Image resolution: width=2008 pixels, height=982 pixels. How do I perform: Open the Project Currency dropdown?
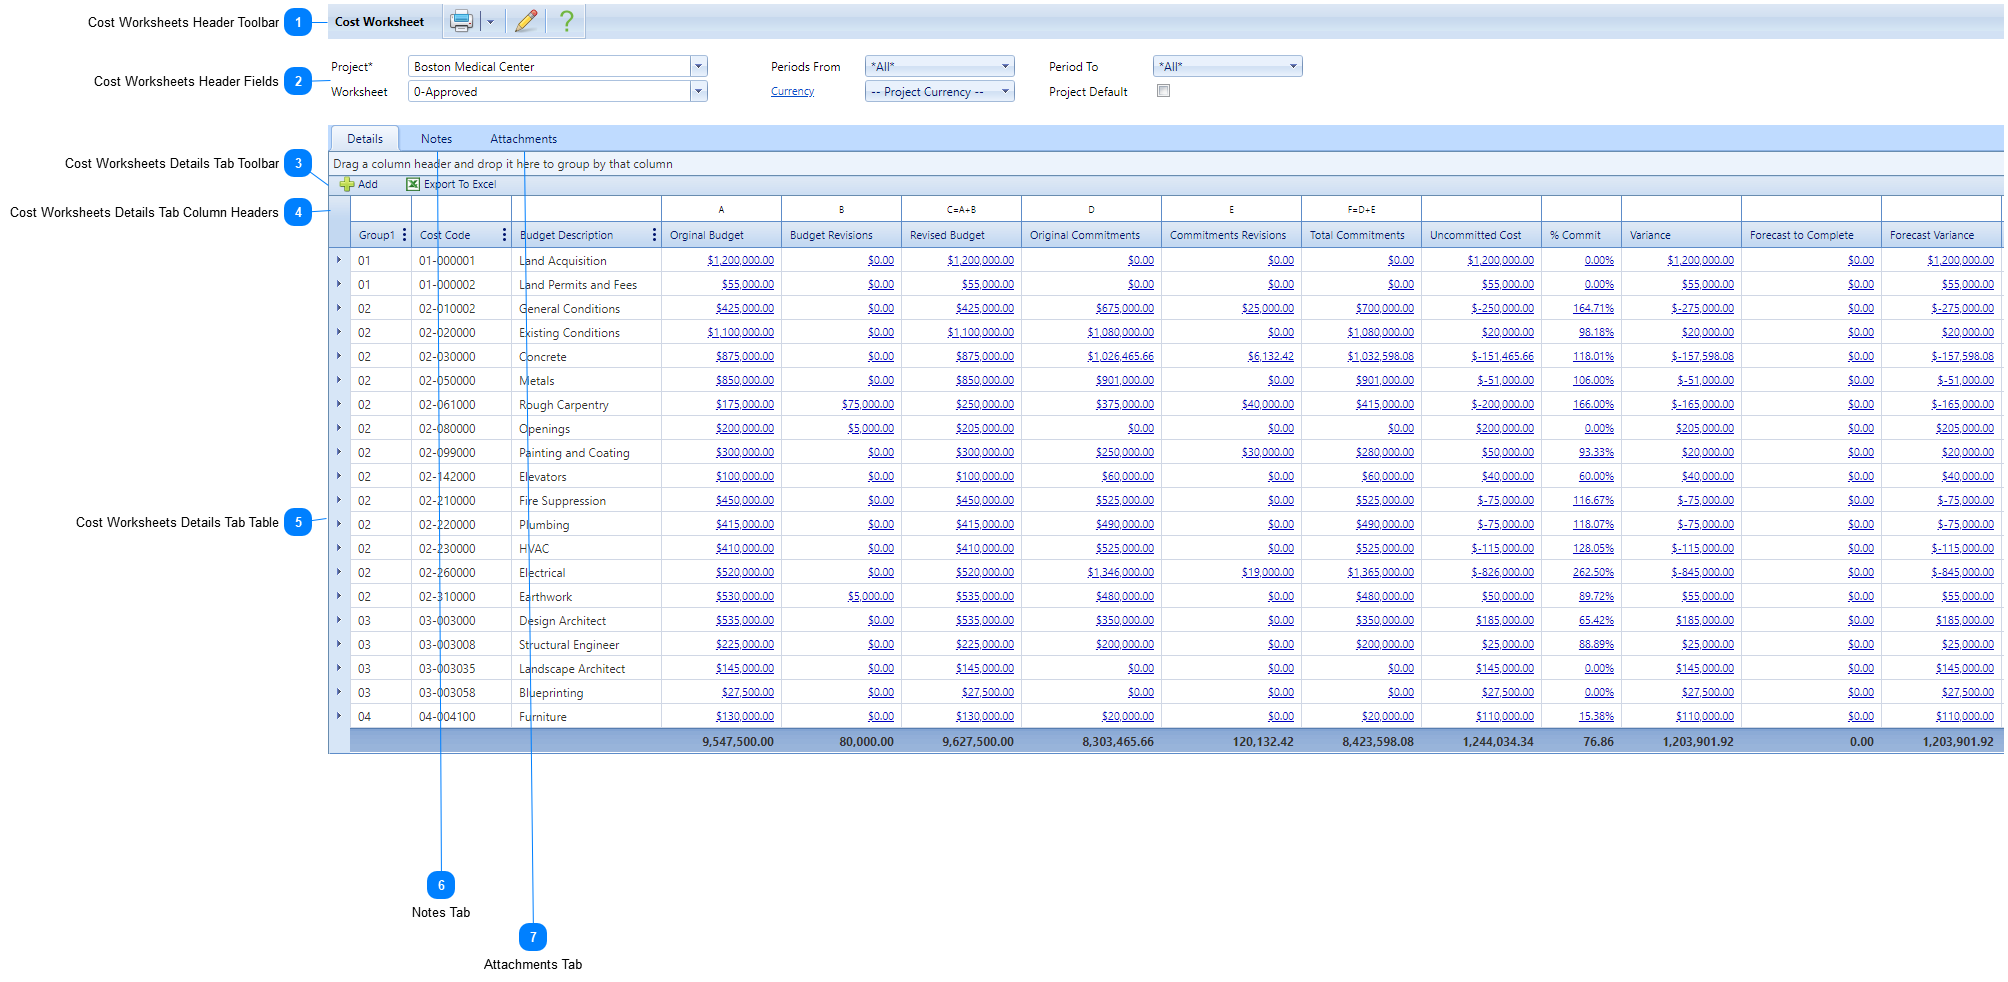point(939,91)
